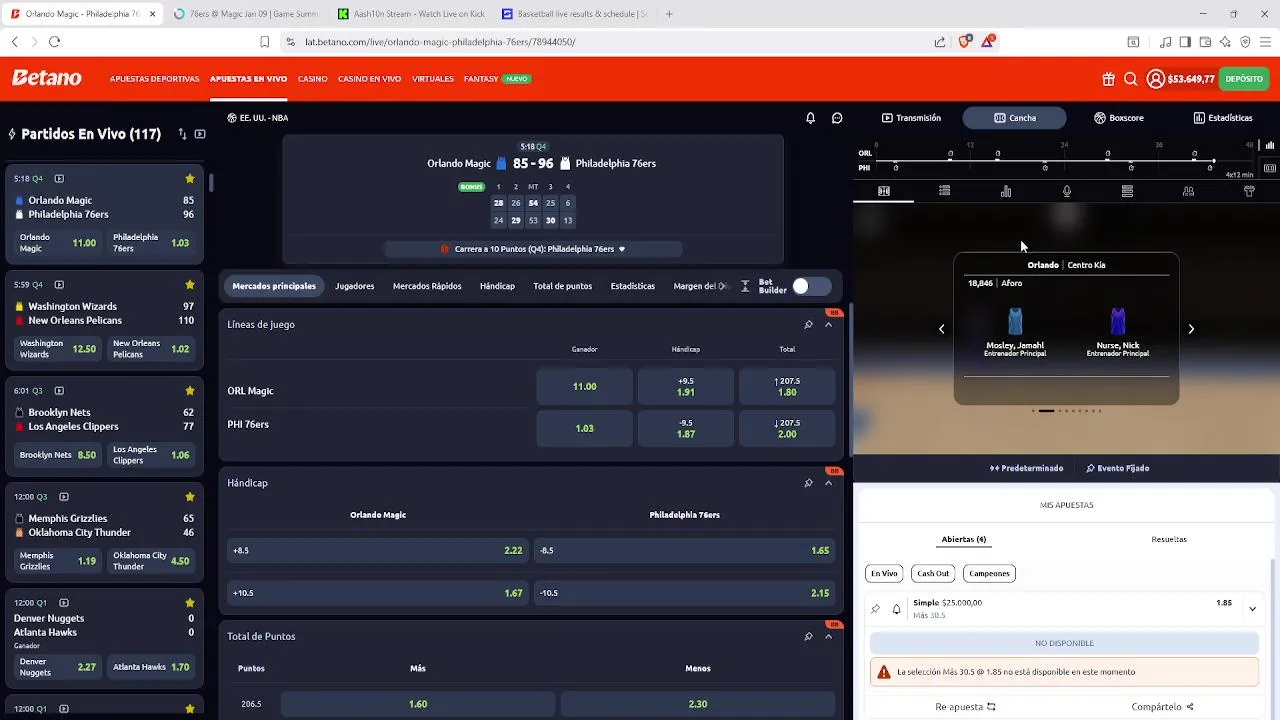Select the players lineup icon
The height and width of the screenshot is (720, 1280).
1188,191
